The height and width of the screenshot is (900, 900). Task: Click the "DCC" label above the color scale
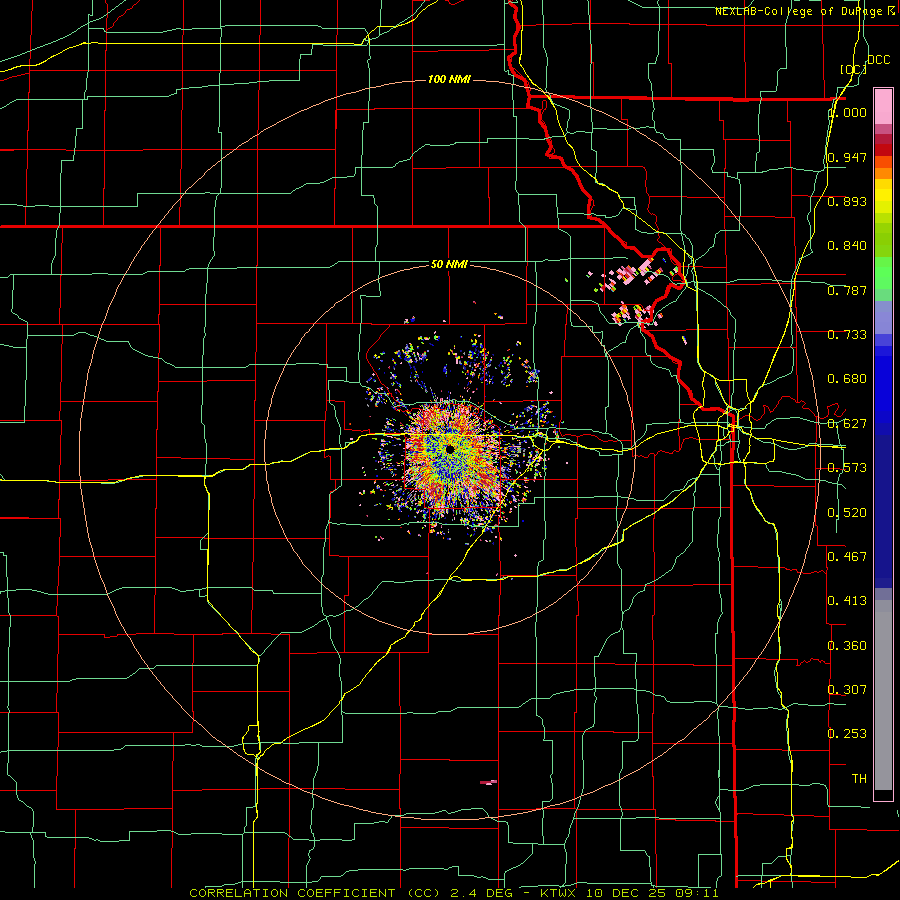click(879, 60)
